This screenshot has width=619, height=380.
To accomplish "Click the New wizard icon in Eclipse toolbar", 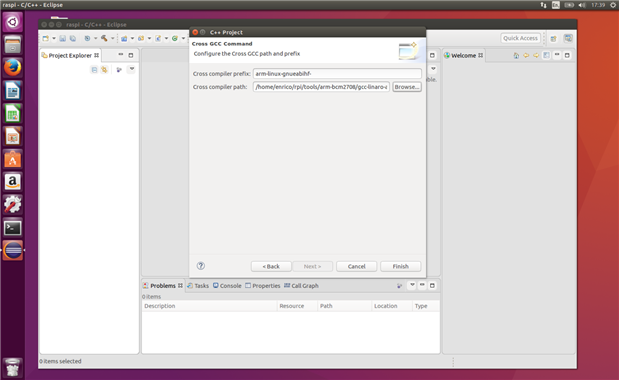I will tap(46, 38).
